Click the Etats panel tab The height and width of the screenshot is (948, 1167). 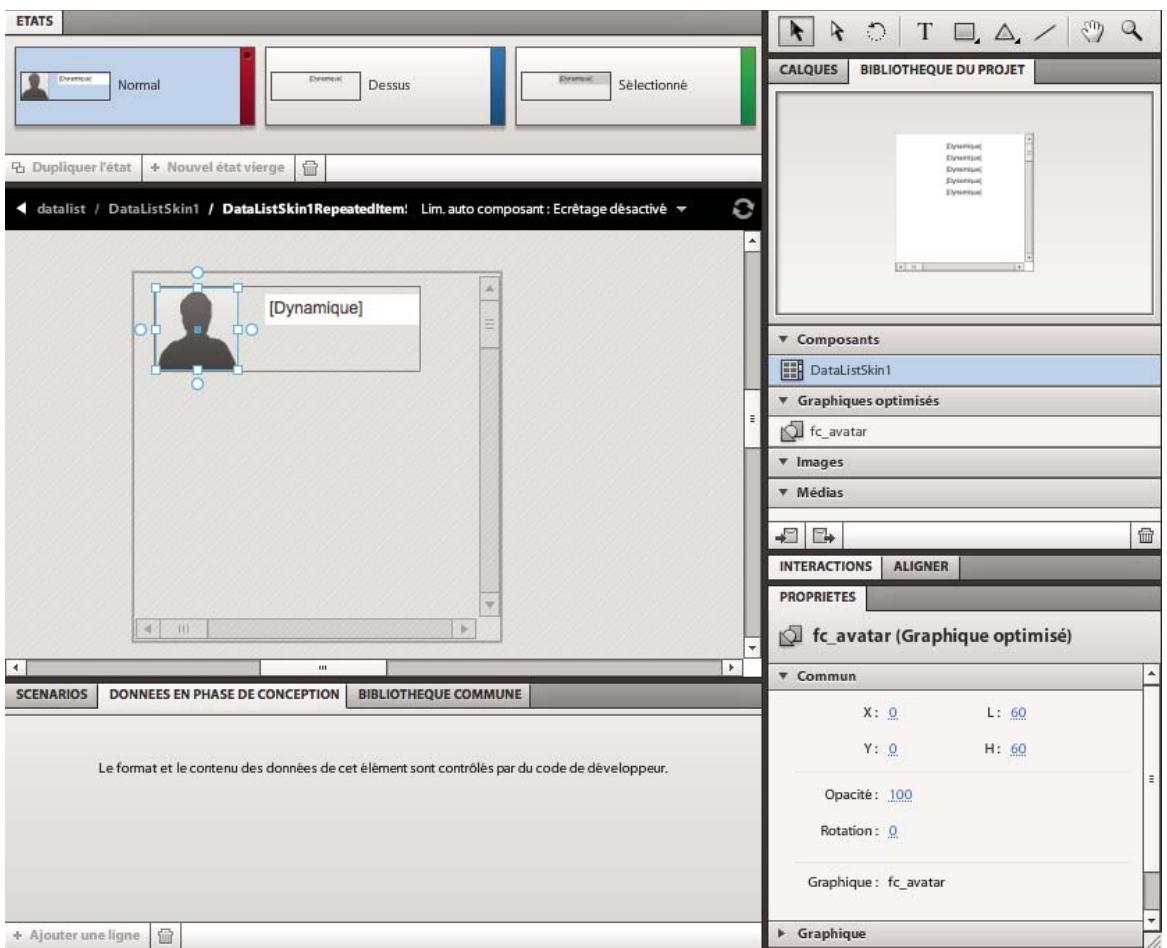[x=34, y=21]
